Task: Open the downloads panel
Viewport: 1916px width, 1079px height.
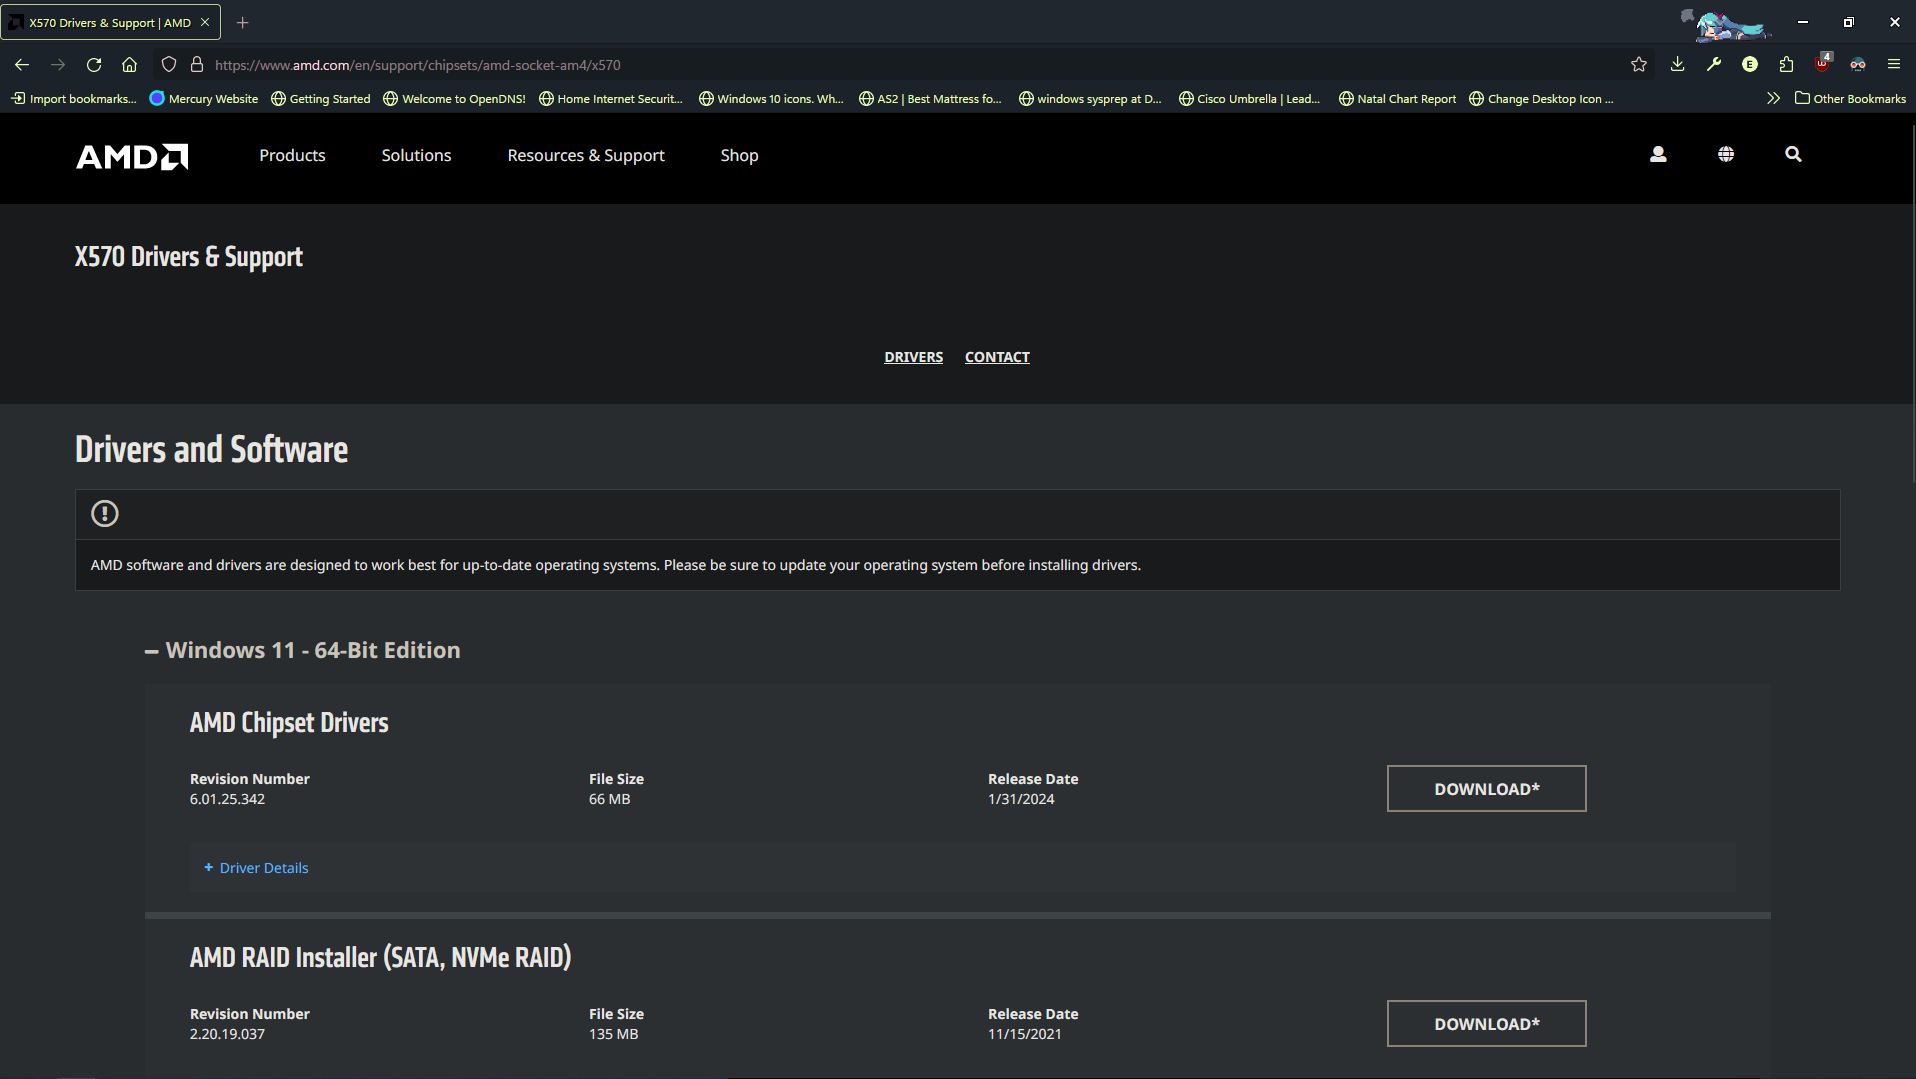Action: [x=1678, y=65]
